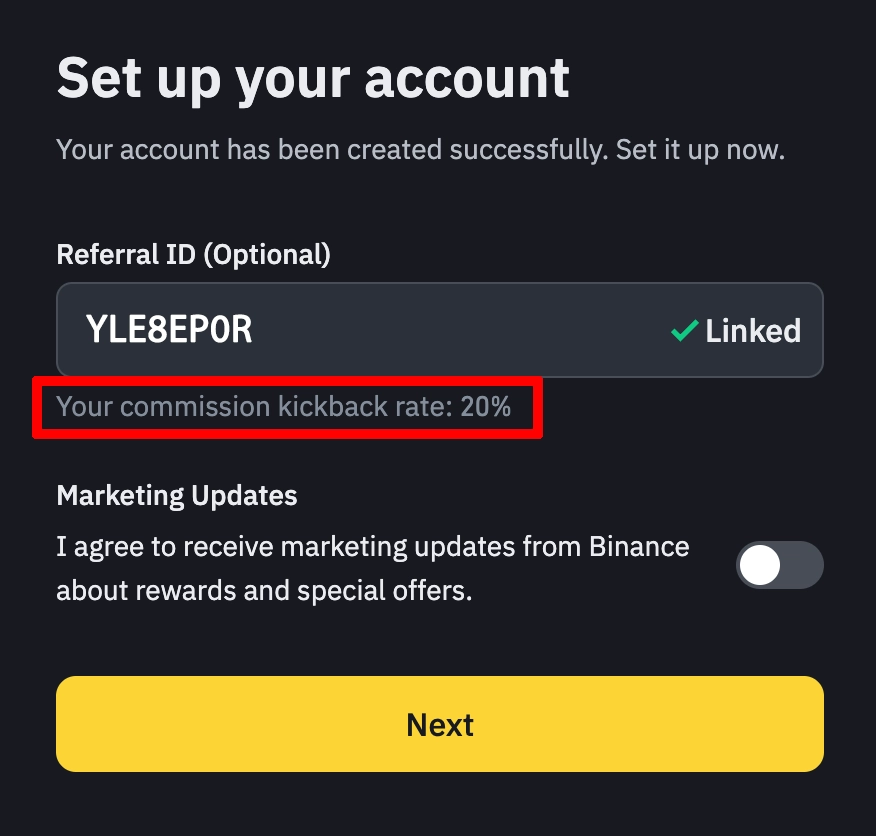
Task: Click into the Referral ID input field
Action: (x=440, y=330)
